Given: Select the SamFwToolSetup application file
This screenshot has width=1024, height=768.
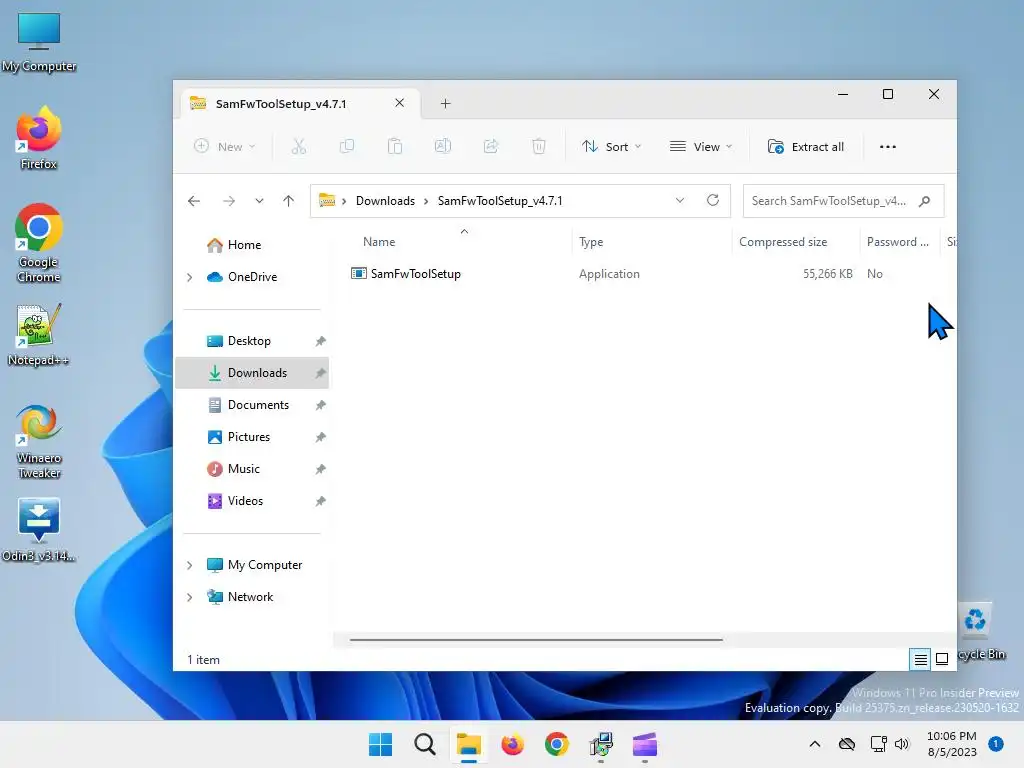Looking at the screenshot, I should (x=406, y=274).
